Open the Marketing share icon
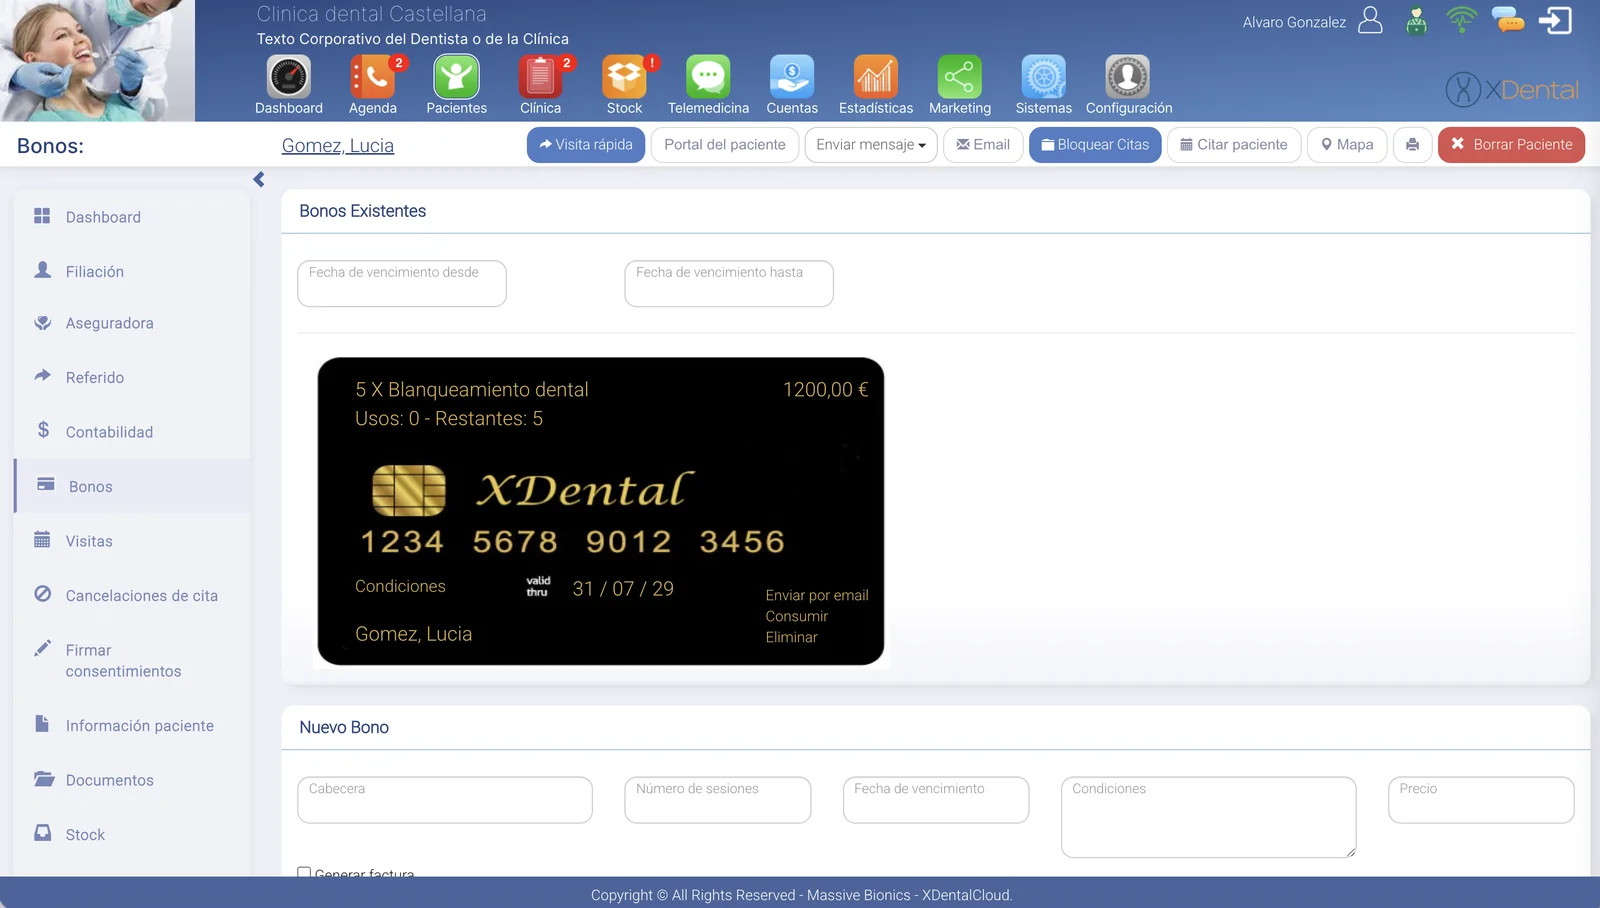 [x=960, y=77]
